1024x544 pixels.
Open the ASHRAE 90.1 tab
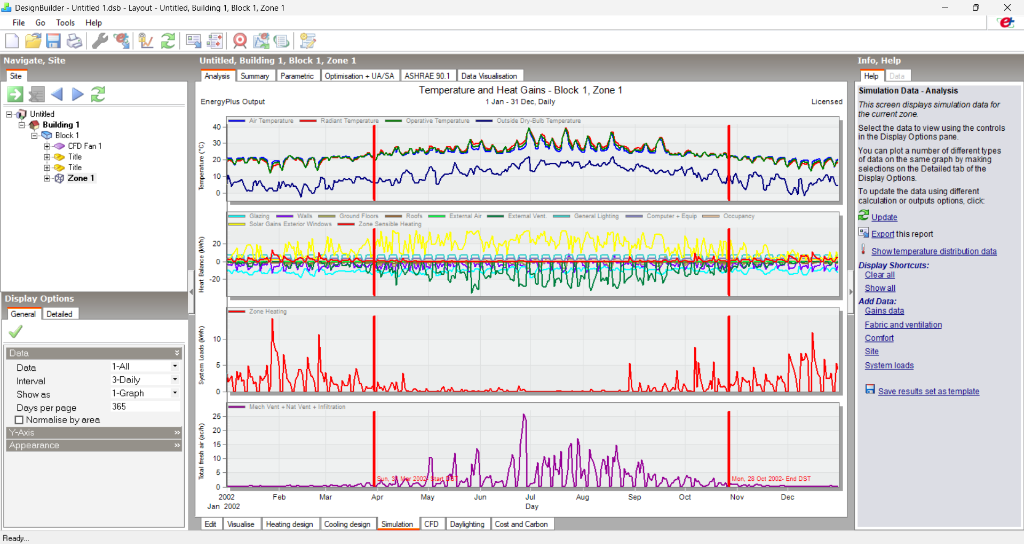(x=427, y=76)
